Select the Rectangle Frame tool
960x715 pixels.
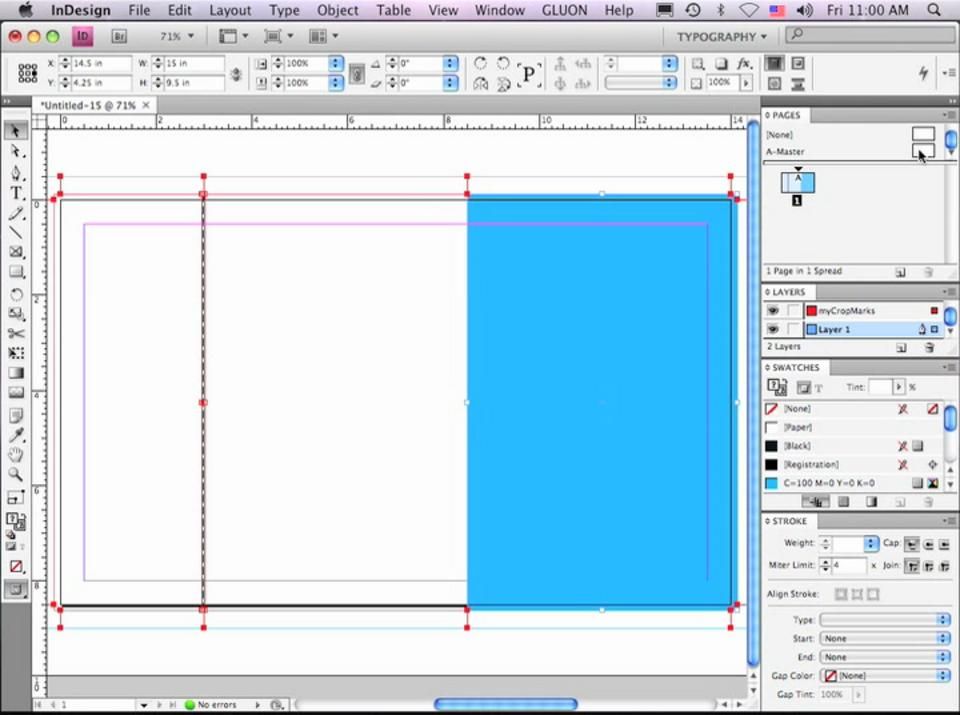click(x=16, y=252)
